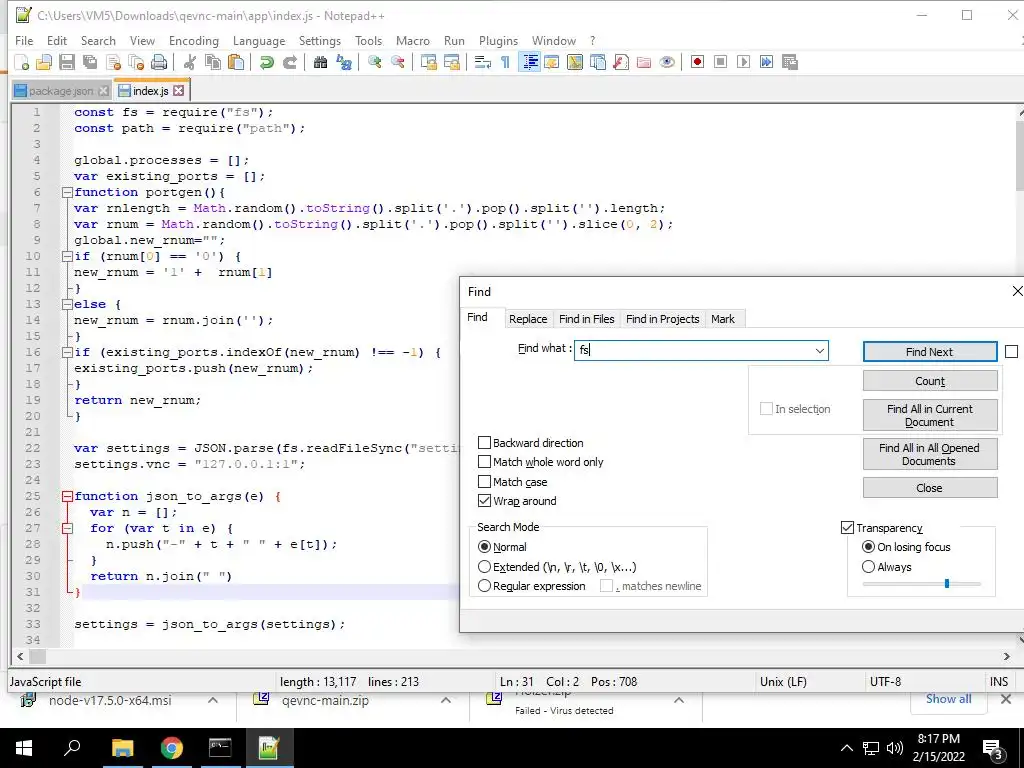Close the index.js tab via its X
Screen dimensions: 1024x768
(x=178, y=91)
